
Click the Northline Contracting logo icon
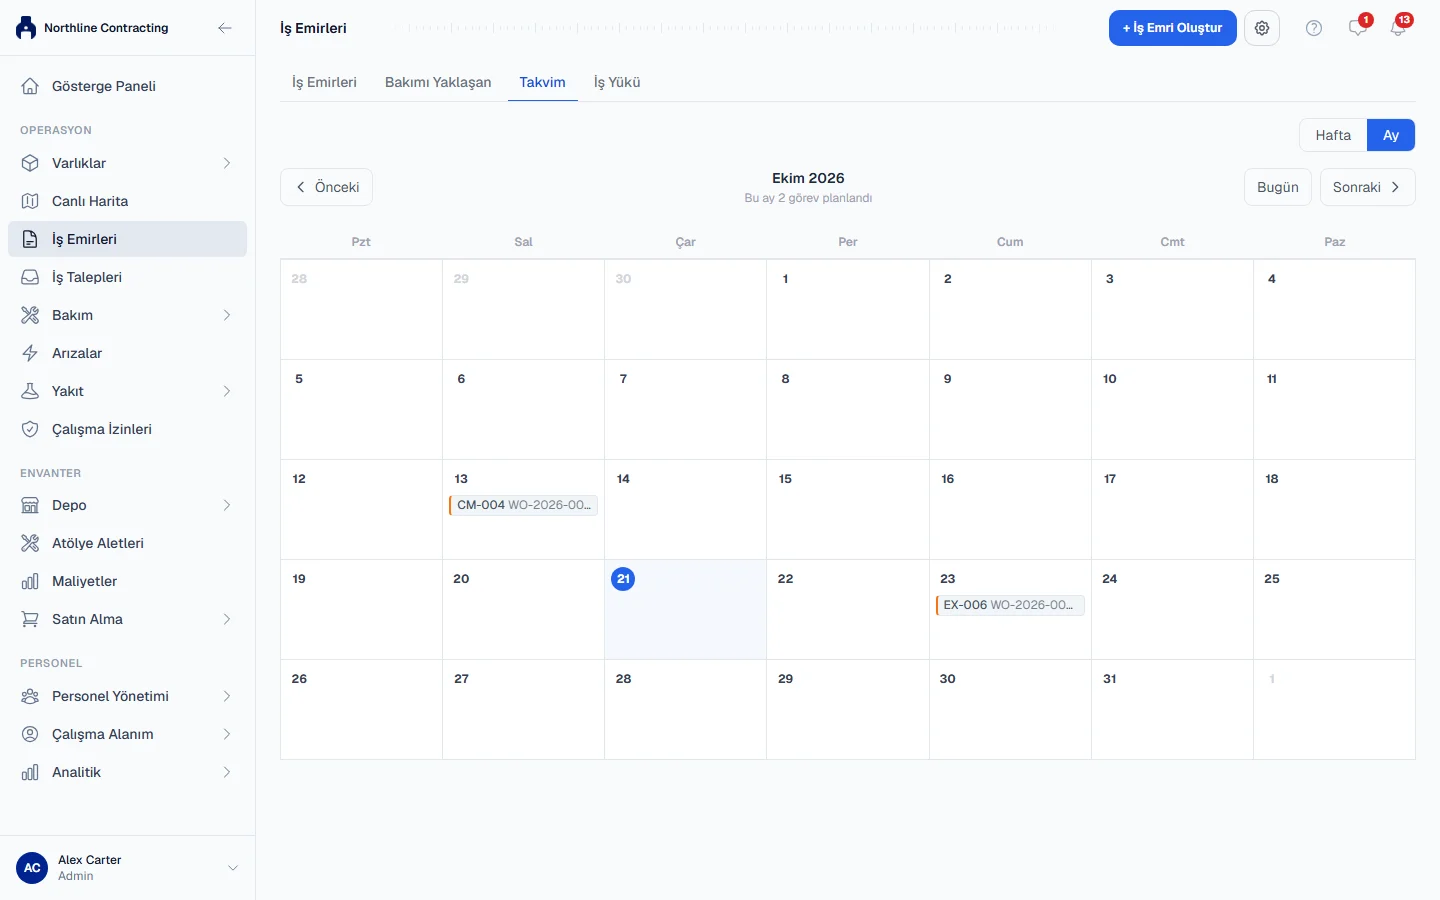tap(26, 28)
